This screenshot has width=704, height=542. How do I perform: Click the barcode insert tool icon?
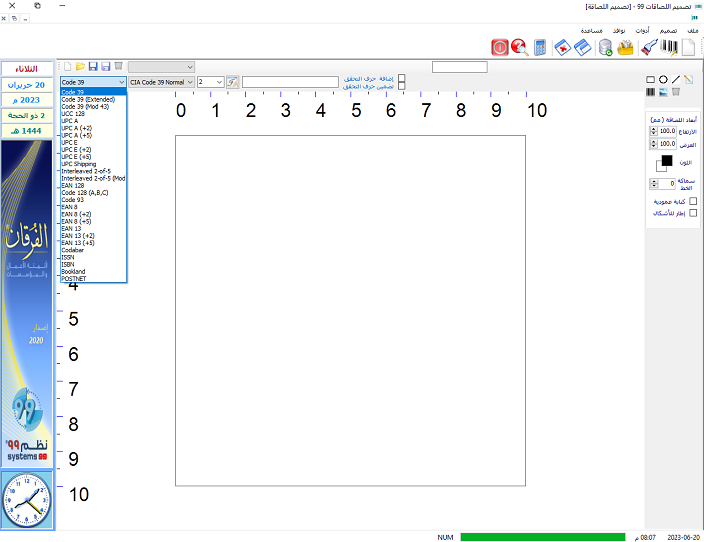point(651,92)
